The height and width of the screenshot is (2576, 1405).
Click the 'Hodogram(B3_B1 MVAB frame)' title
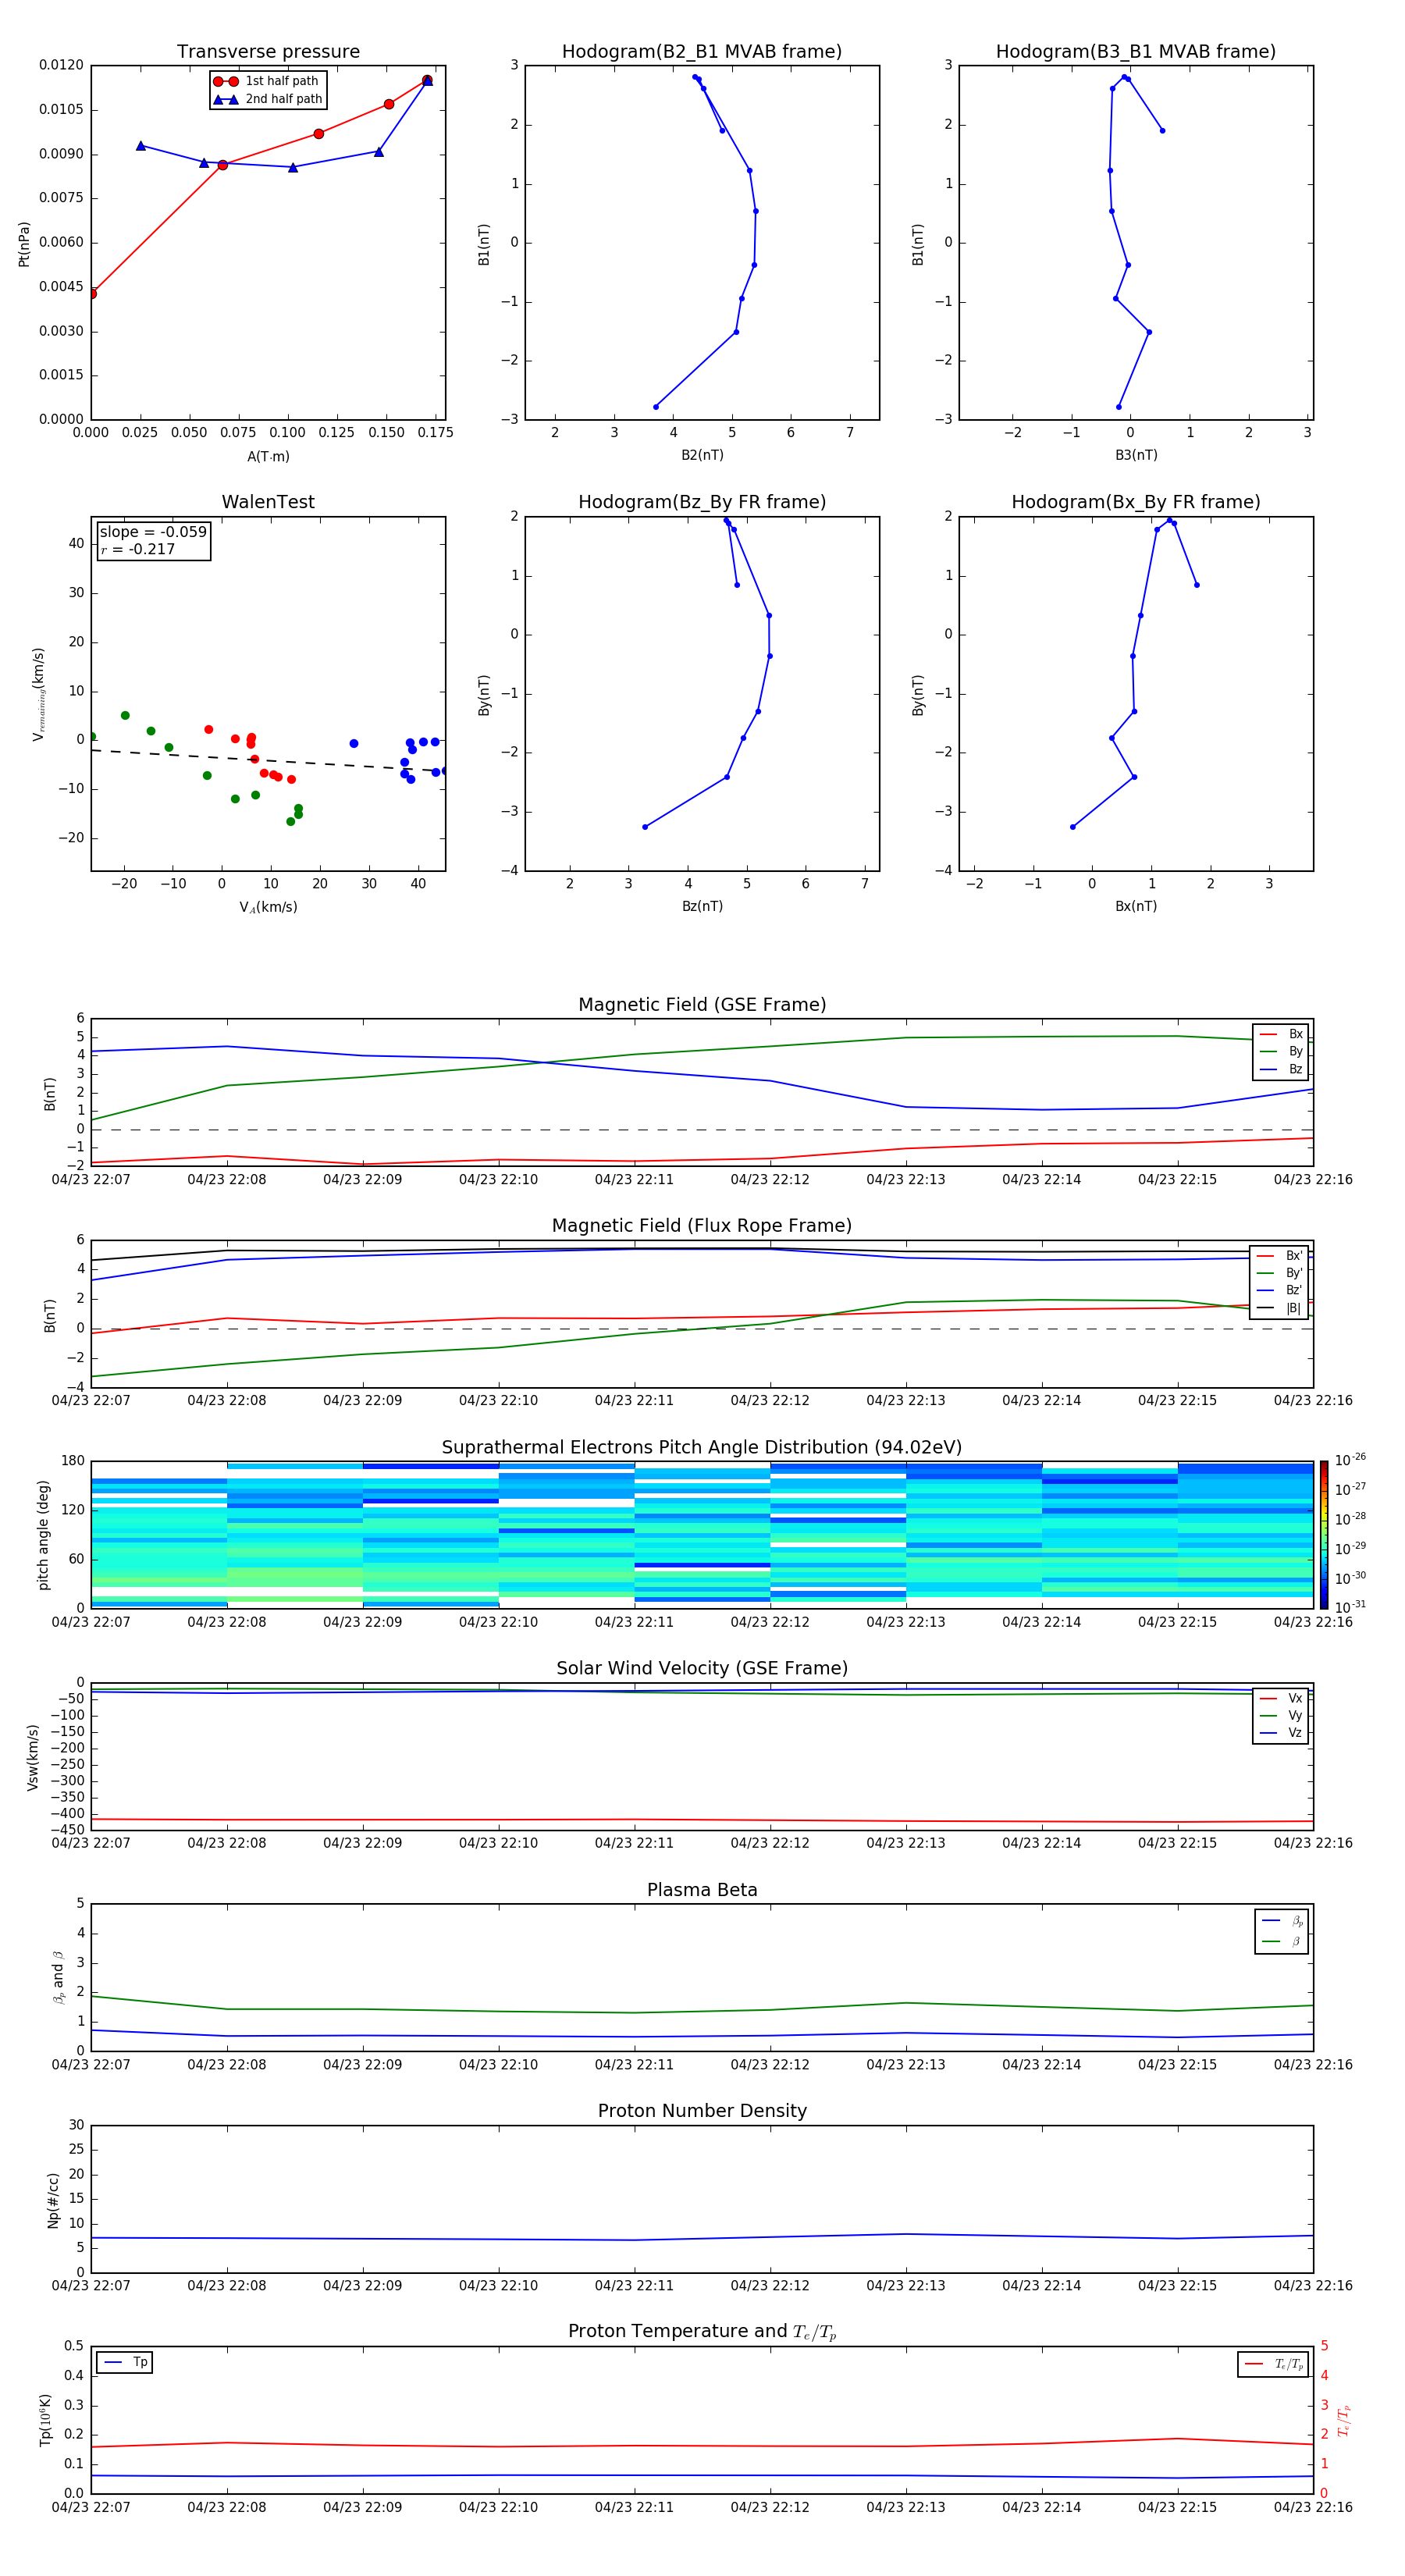[1136, 52]
